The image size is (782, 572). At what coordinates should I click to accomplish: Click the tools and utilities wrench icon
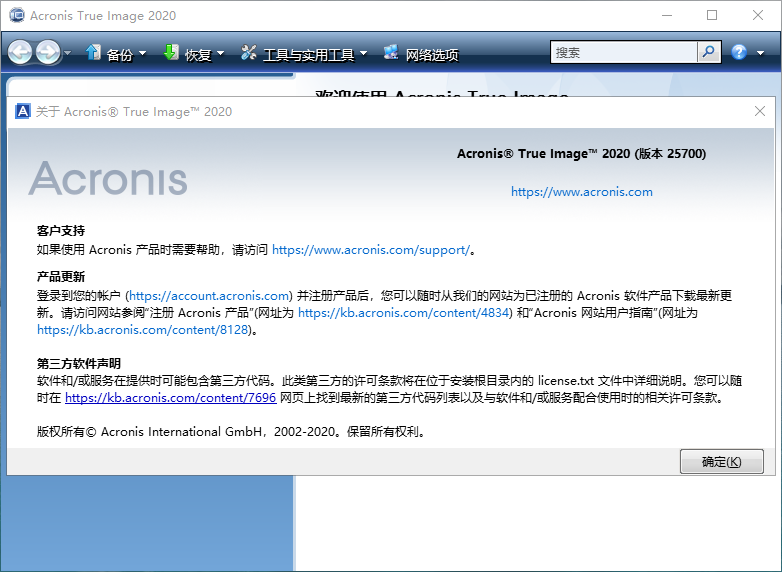click(249, 53)
